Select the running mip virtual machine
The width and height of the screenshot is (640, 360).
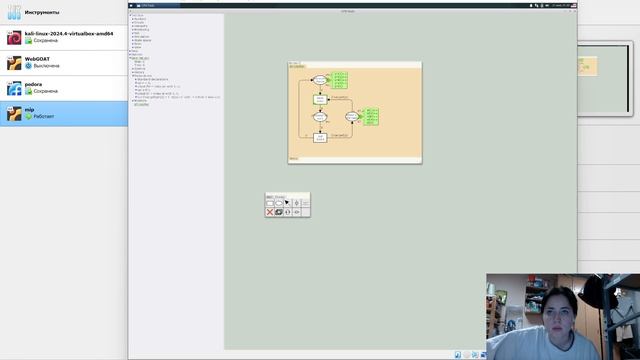click(x=64, y=113)
